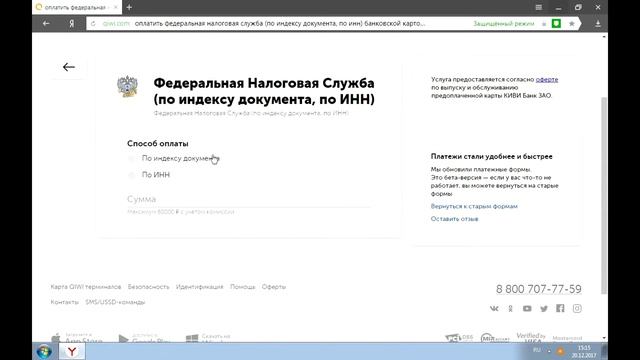Open 'Помощь' footer link
Viewport: 640px width, 360px height.
(242, 287)
